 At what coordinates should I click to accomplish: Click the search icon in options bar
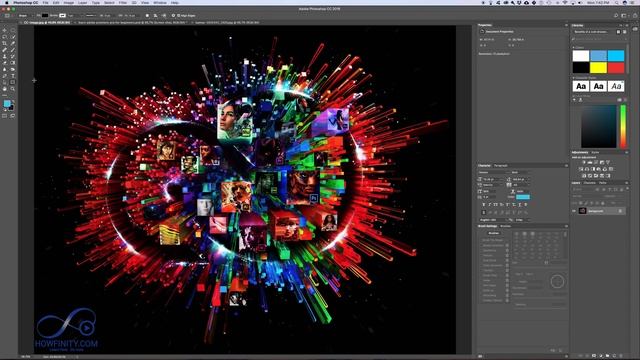tap(616, 16)
